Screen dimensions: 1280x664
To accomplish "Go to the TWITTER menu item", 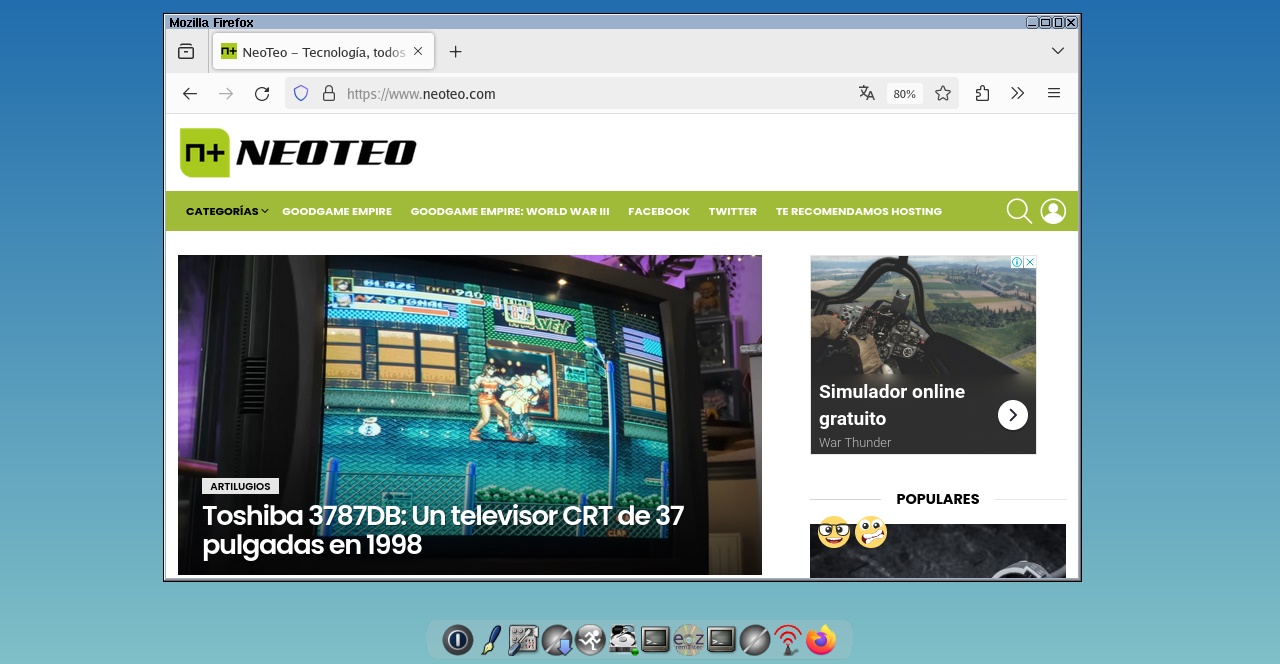I will tap(733, 211).
